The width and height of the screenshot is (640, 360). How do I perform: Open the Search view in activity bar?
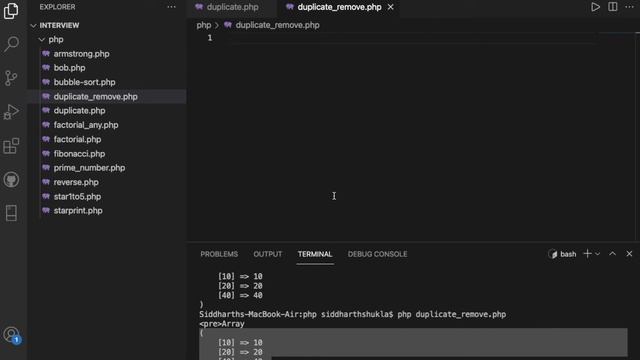tap(11, 44)
